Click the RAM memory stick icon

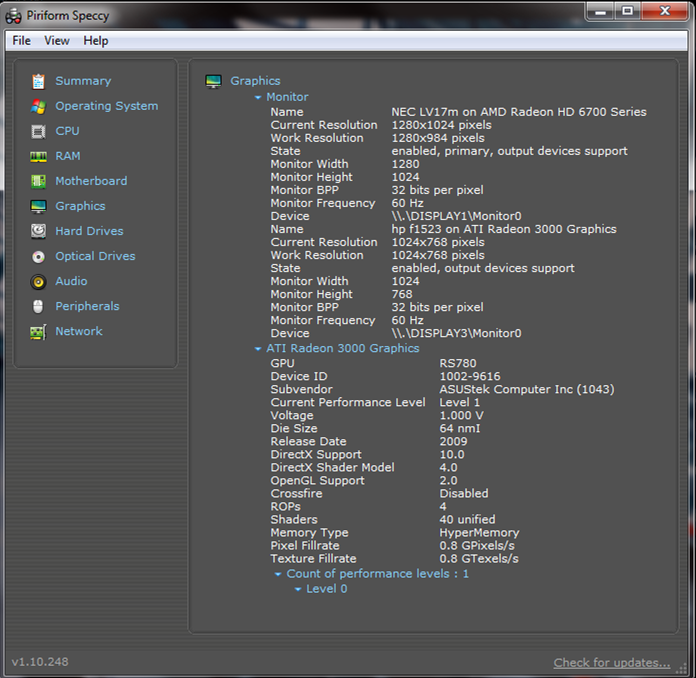point(39,156)
